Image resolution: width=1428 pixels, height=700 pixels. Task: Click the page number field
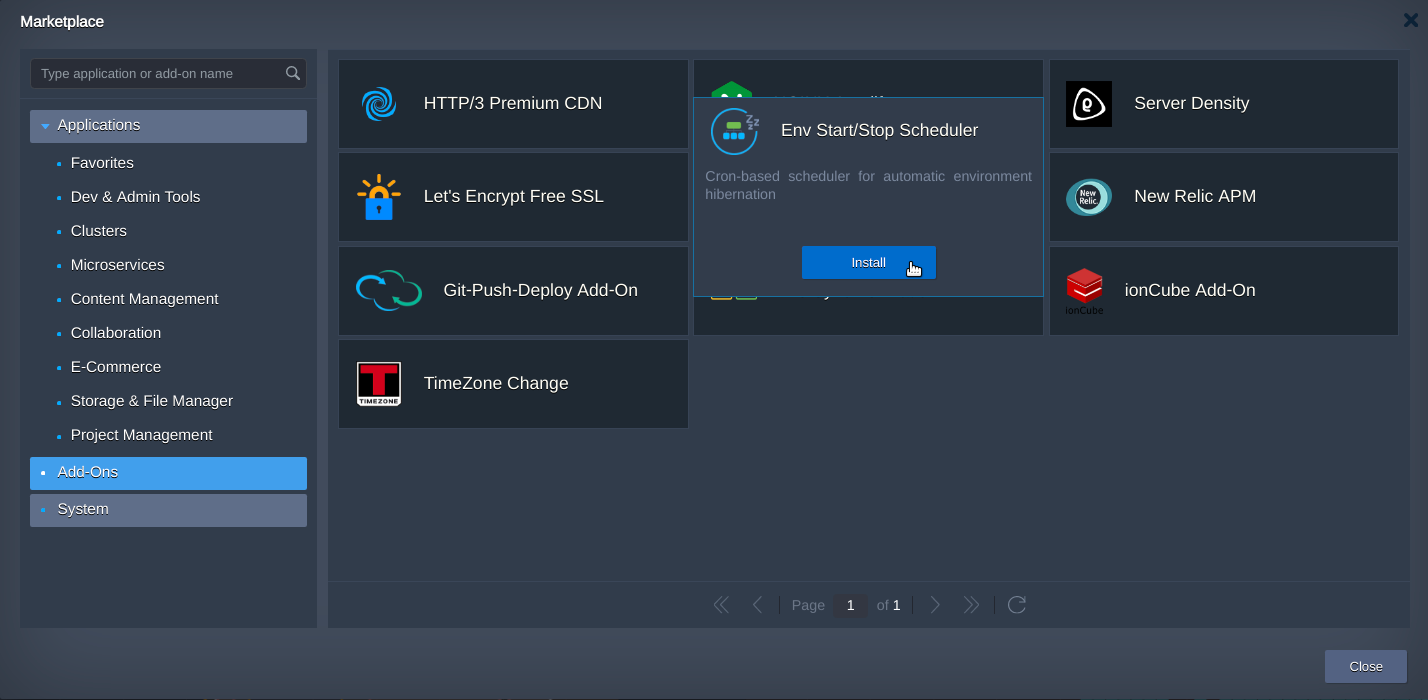(x=850, y=605)
